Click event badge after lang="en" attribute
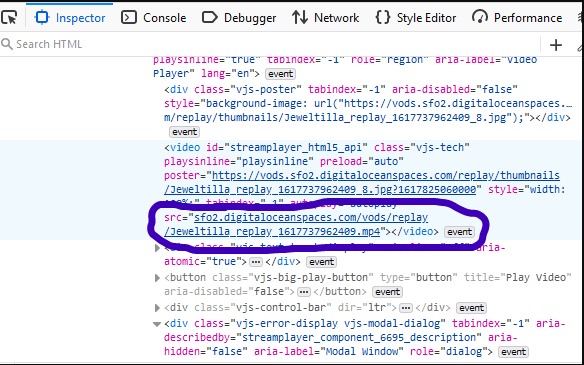584x365 pixels. point(280,74)
